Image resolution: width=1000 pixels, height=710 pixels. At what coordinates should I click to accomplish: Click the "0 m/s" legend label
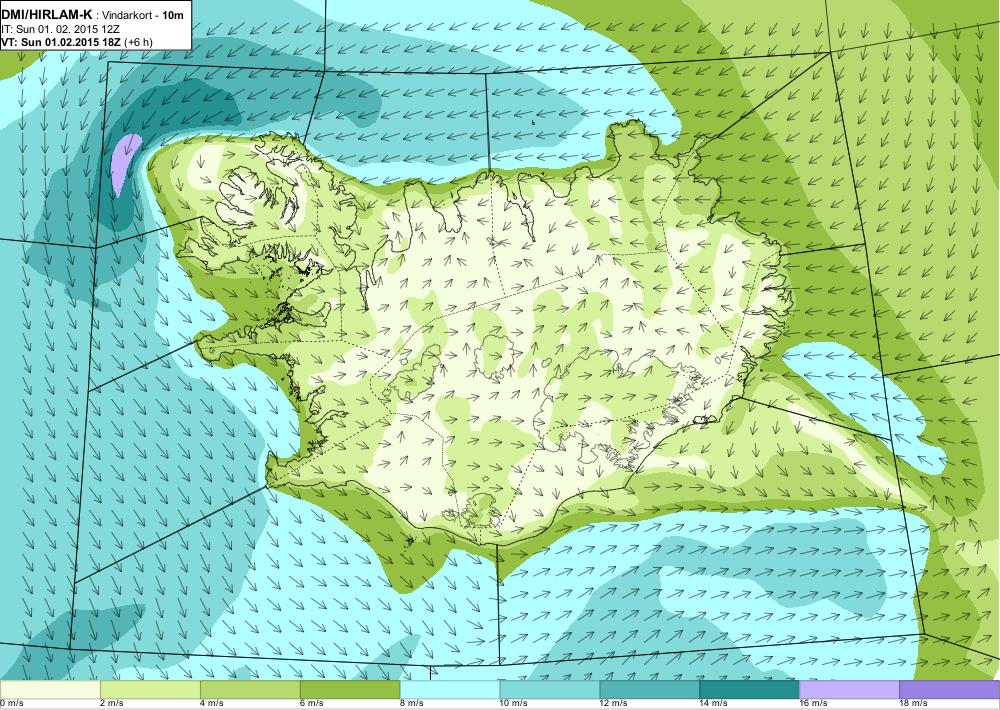point(11,704)
